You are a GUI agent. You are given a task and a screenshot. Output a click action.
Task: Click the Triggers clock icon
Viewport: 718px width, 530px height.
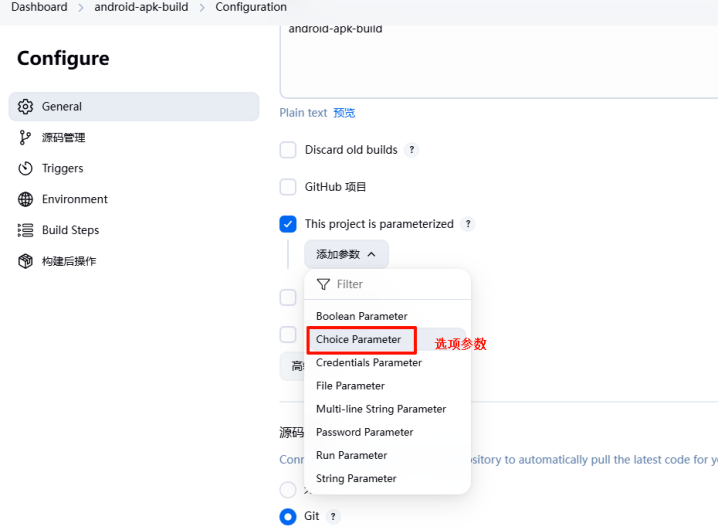[x=26, y=169]
